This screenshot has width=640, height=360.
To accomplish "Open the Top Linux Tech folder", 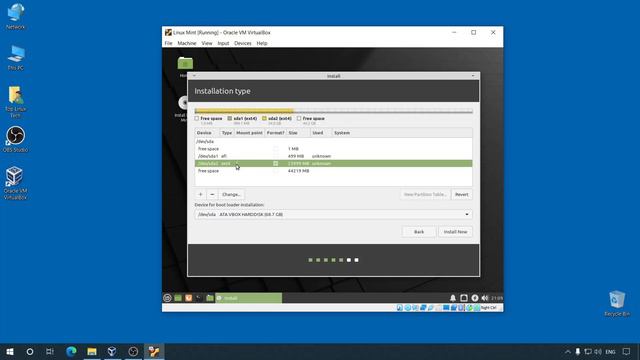I will tap(16, 102).
